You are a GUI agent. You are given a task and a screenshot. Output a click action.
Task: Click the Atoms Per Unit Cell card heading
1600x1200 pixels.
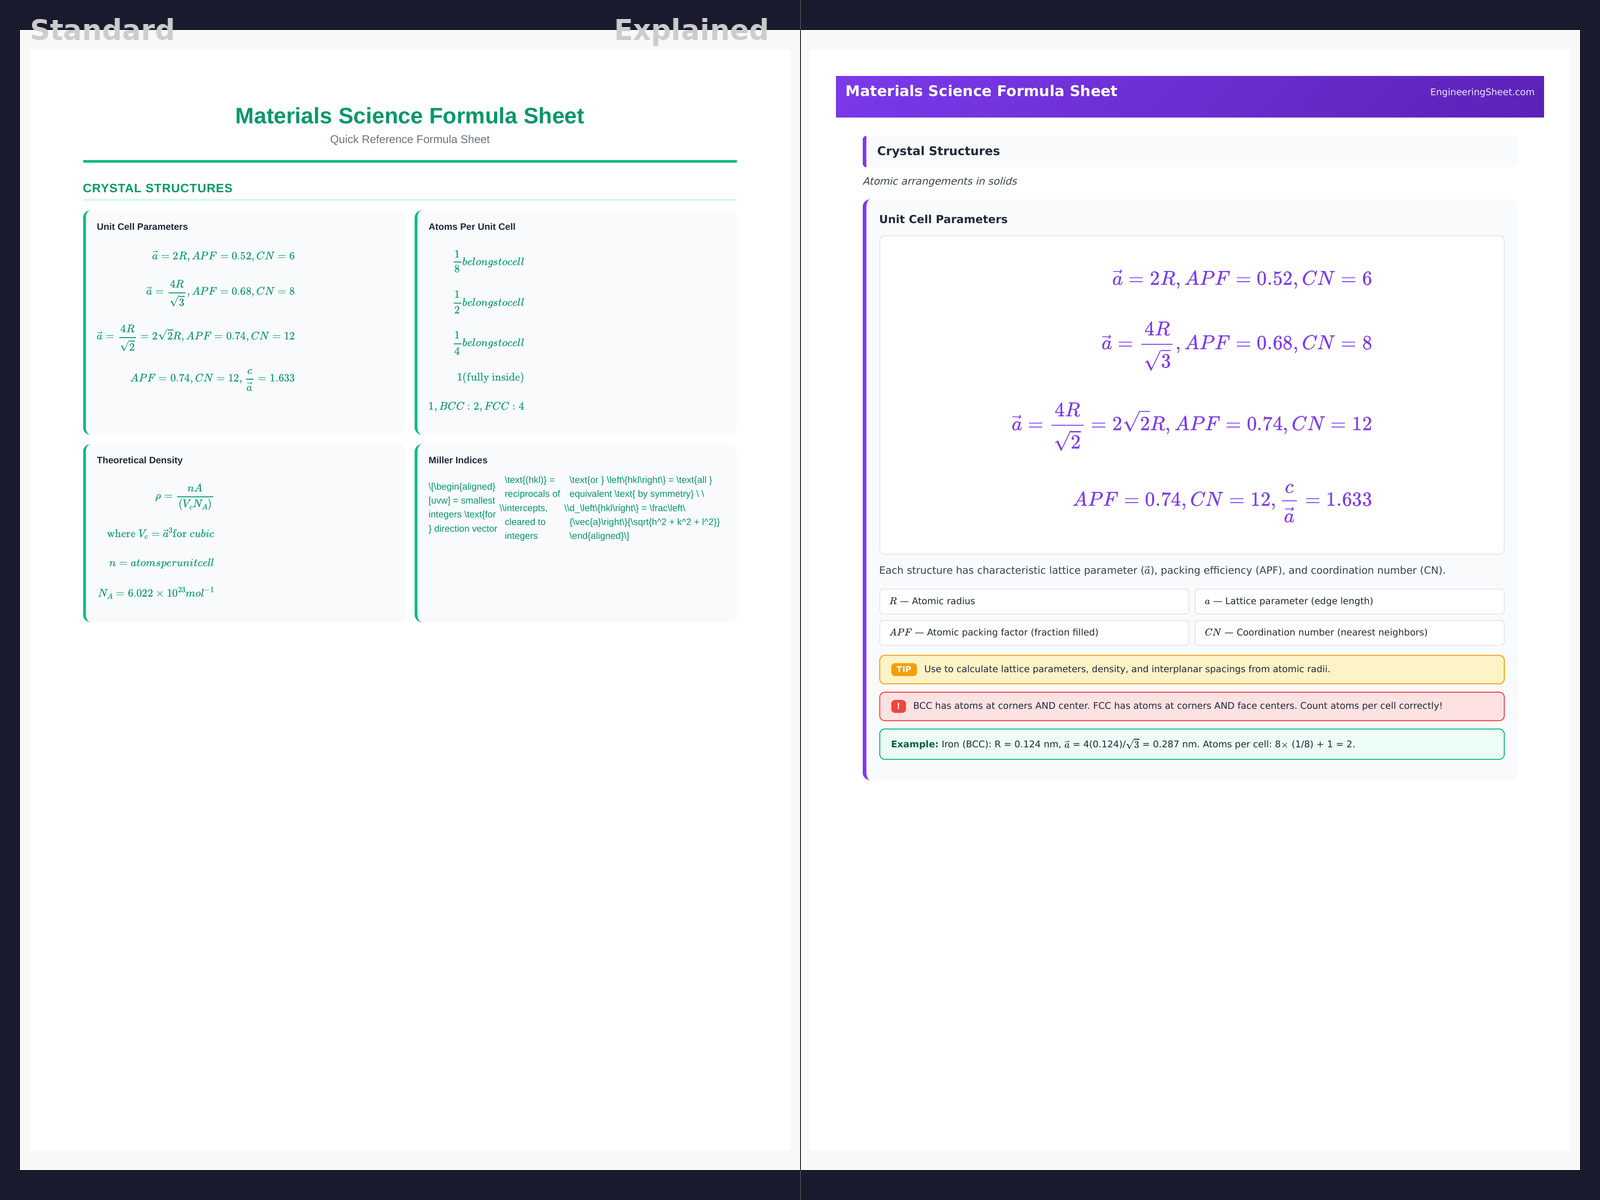pyautogui.click(x=472, y=227)
